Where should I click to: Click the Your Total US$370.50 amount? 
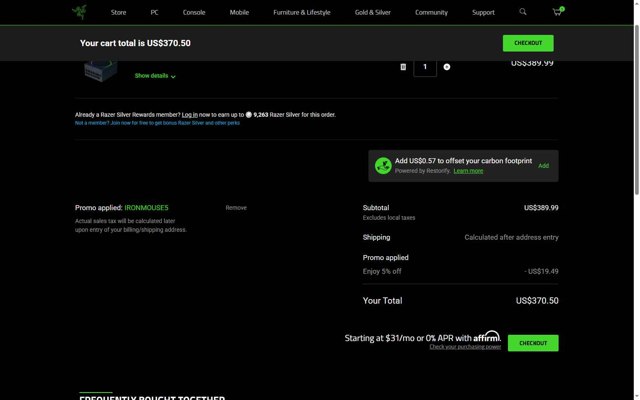(x=537, y=301)
